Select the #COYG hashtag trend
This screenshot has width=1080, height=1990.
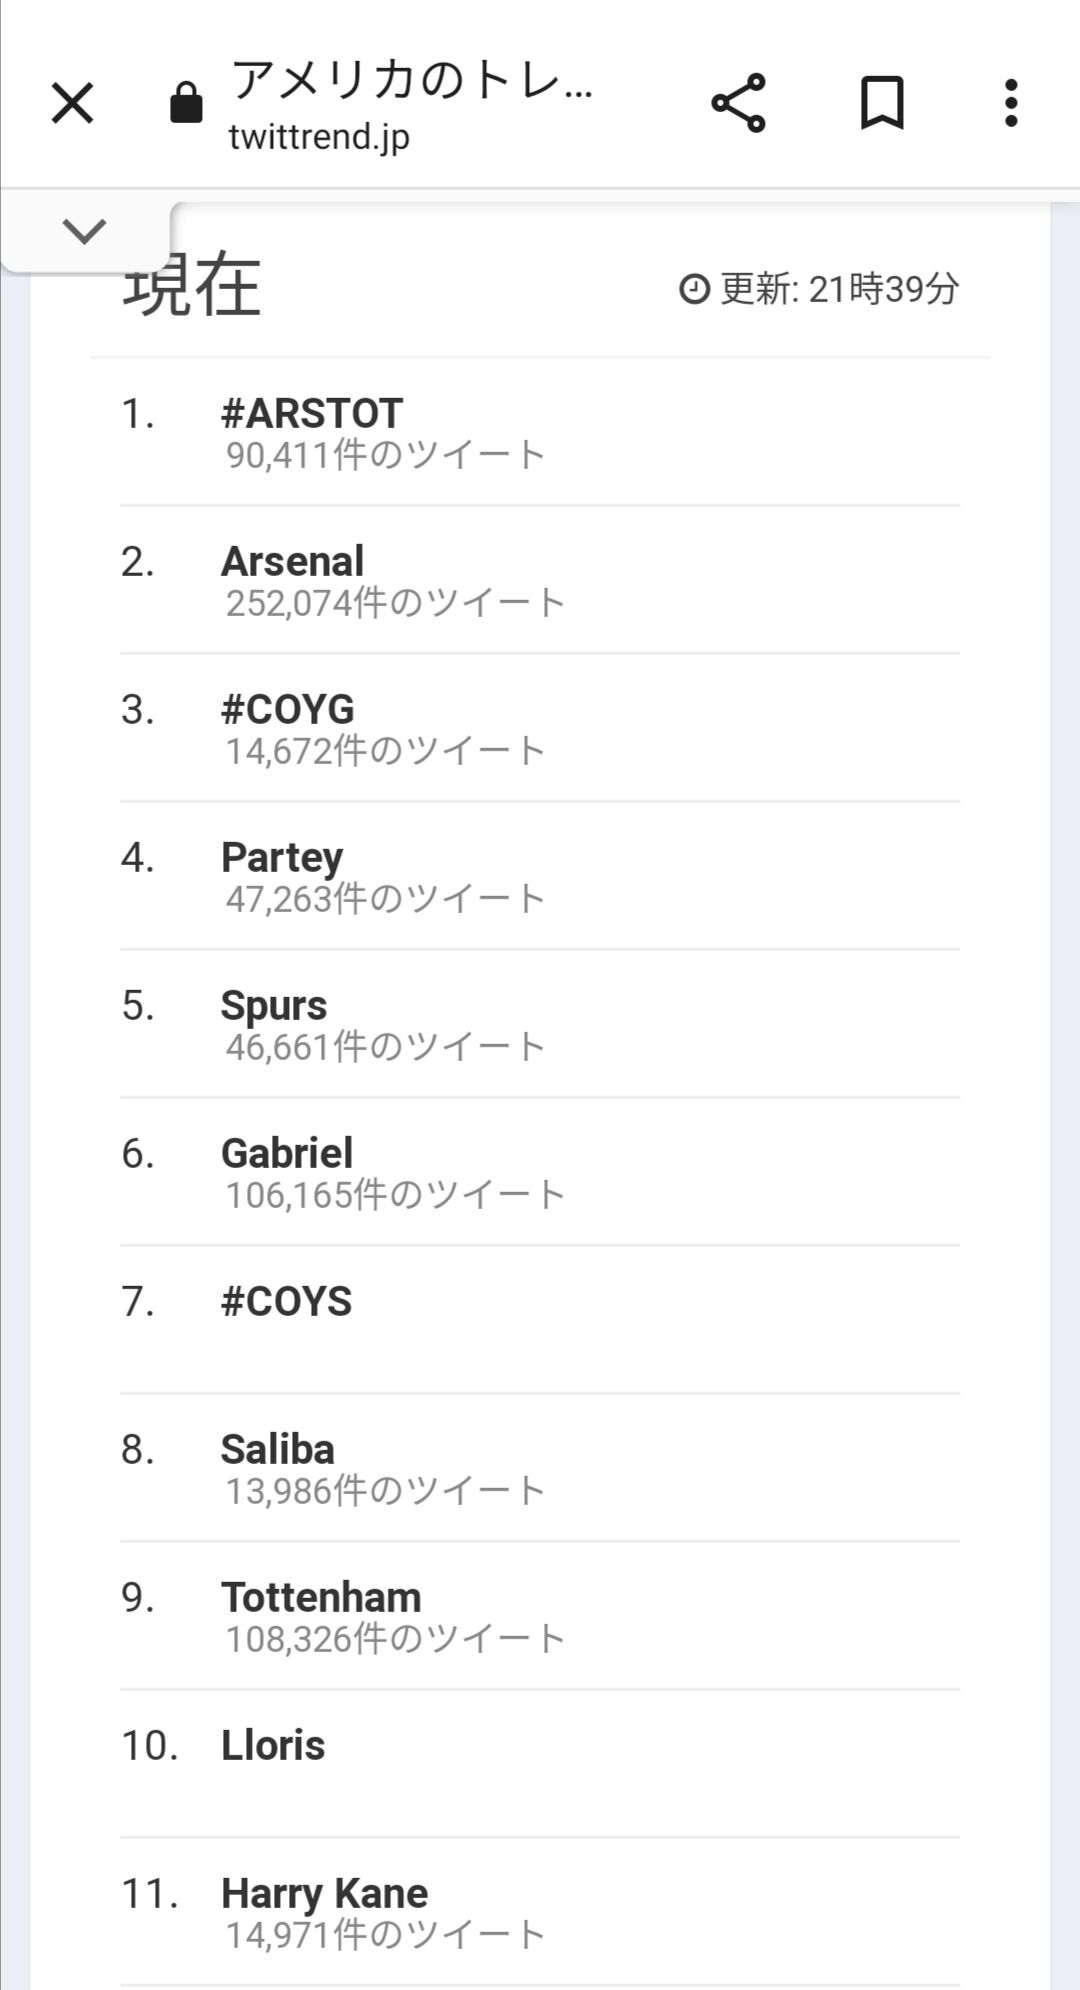[288, 709]
